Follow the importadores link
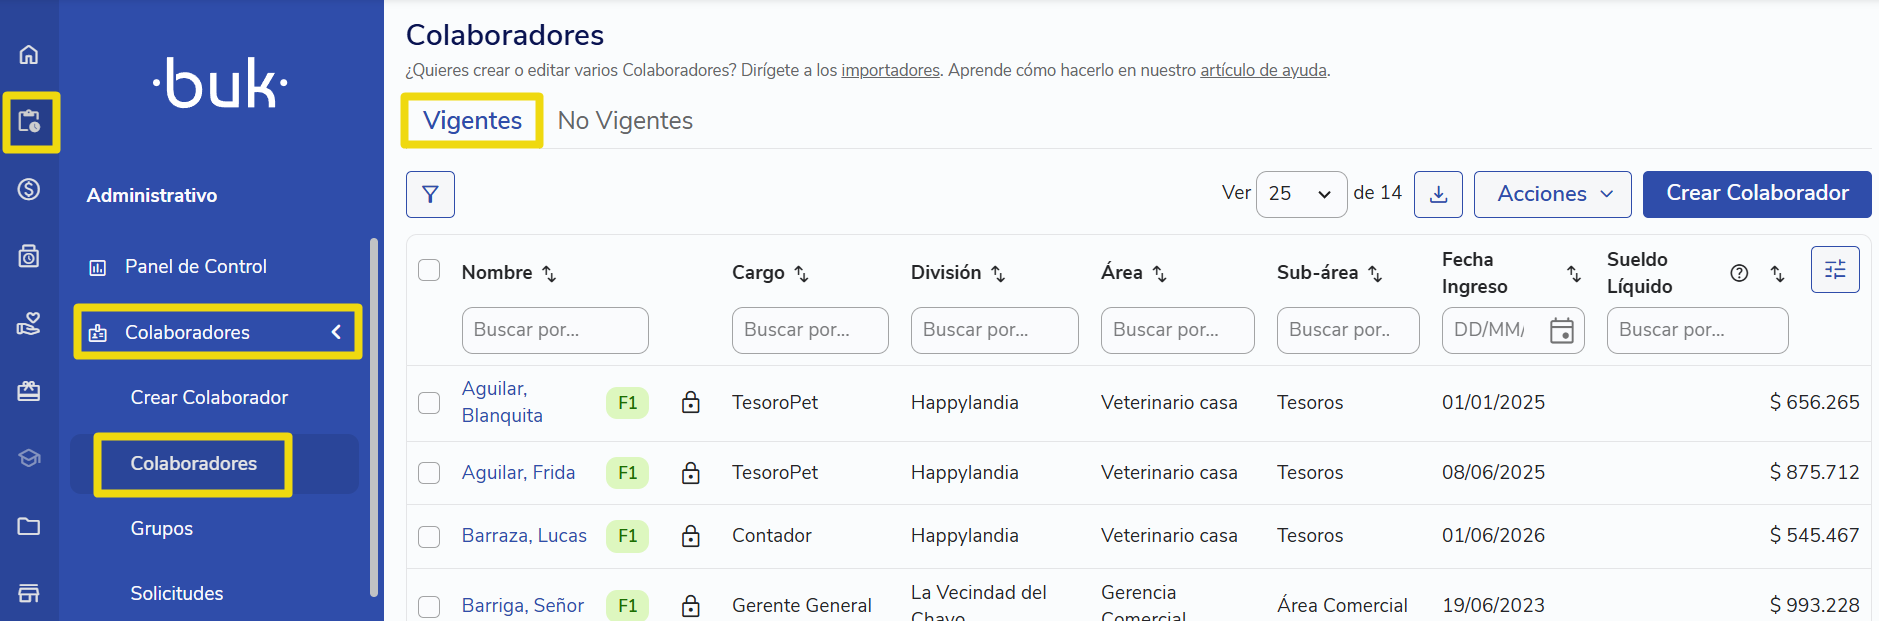The width and height of the screenshot is (1879, 621). click(x=890, y=70)
